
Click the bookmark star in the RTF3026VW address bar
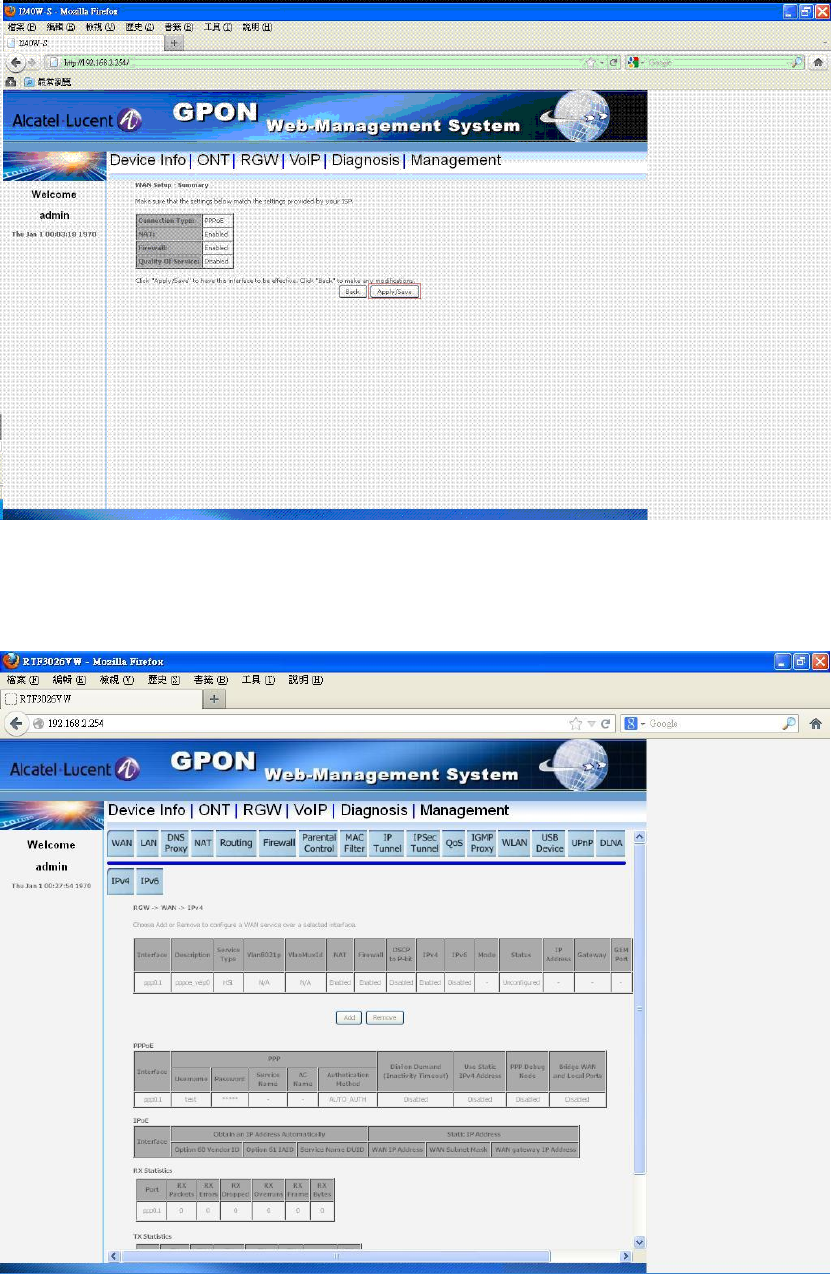tap(576, 723)
